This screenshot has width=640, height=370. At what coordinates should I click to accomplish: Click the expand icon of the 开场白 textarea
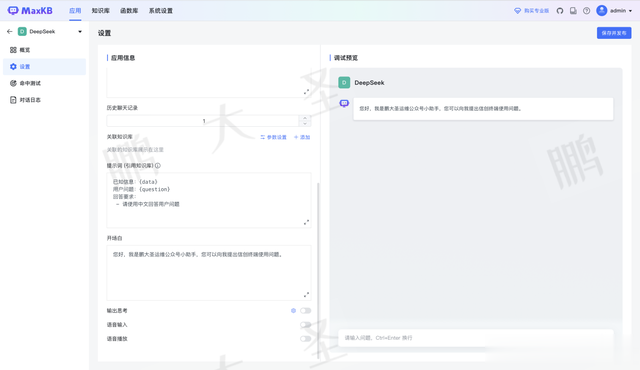click(x=306, y=295)
